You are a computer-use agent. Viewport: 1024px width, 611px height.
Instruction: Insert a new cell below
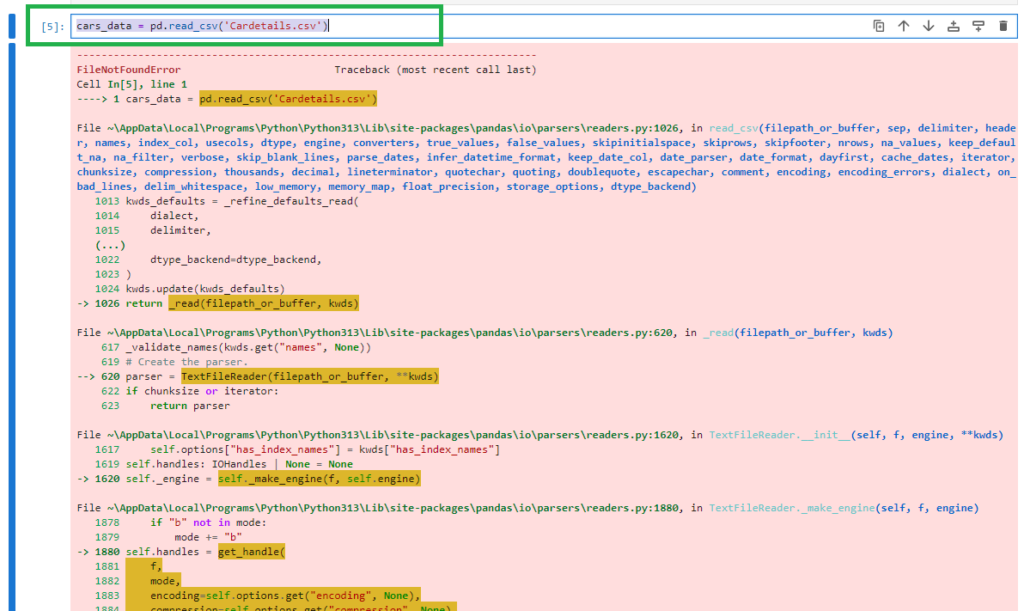(x=979, y=26)
